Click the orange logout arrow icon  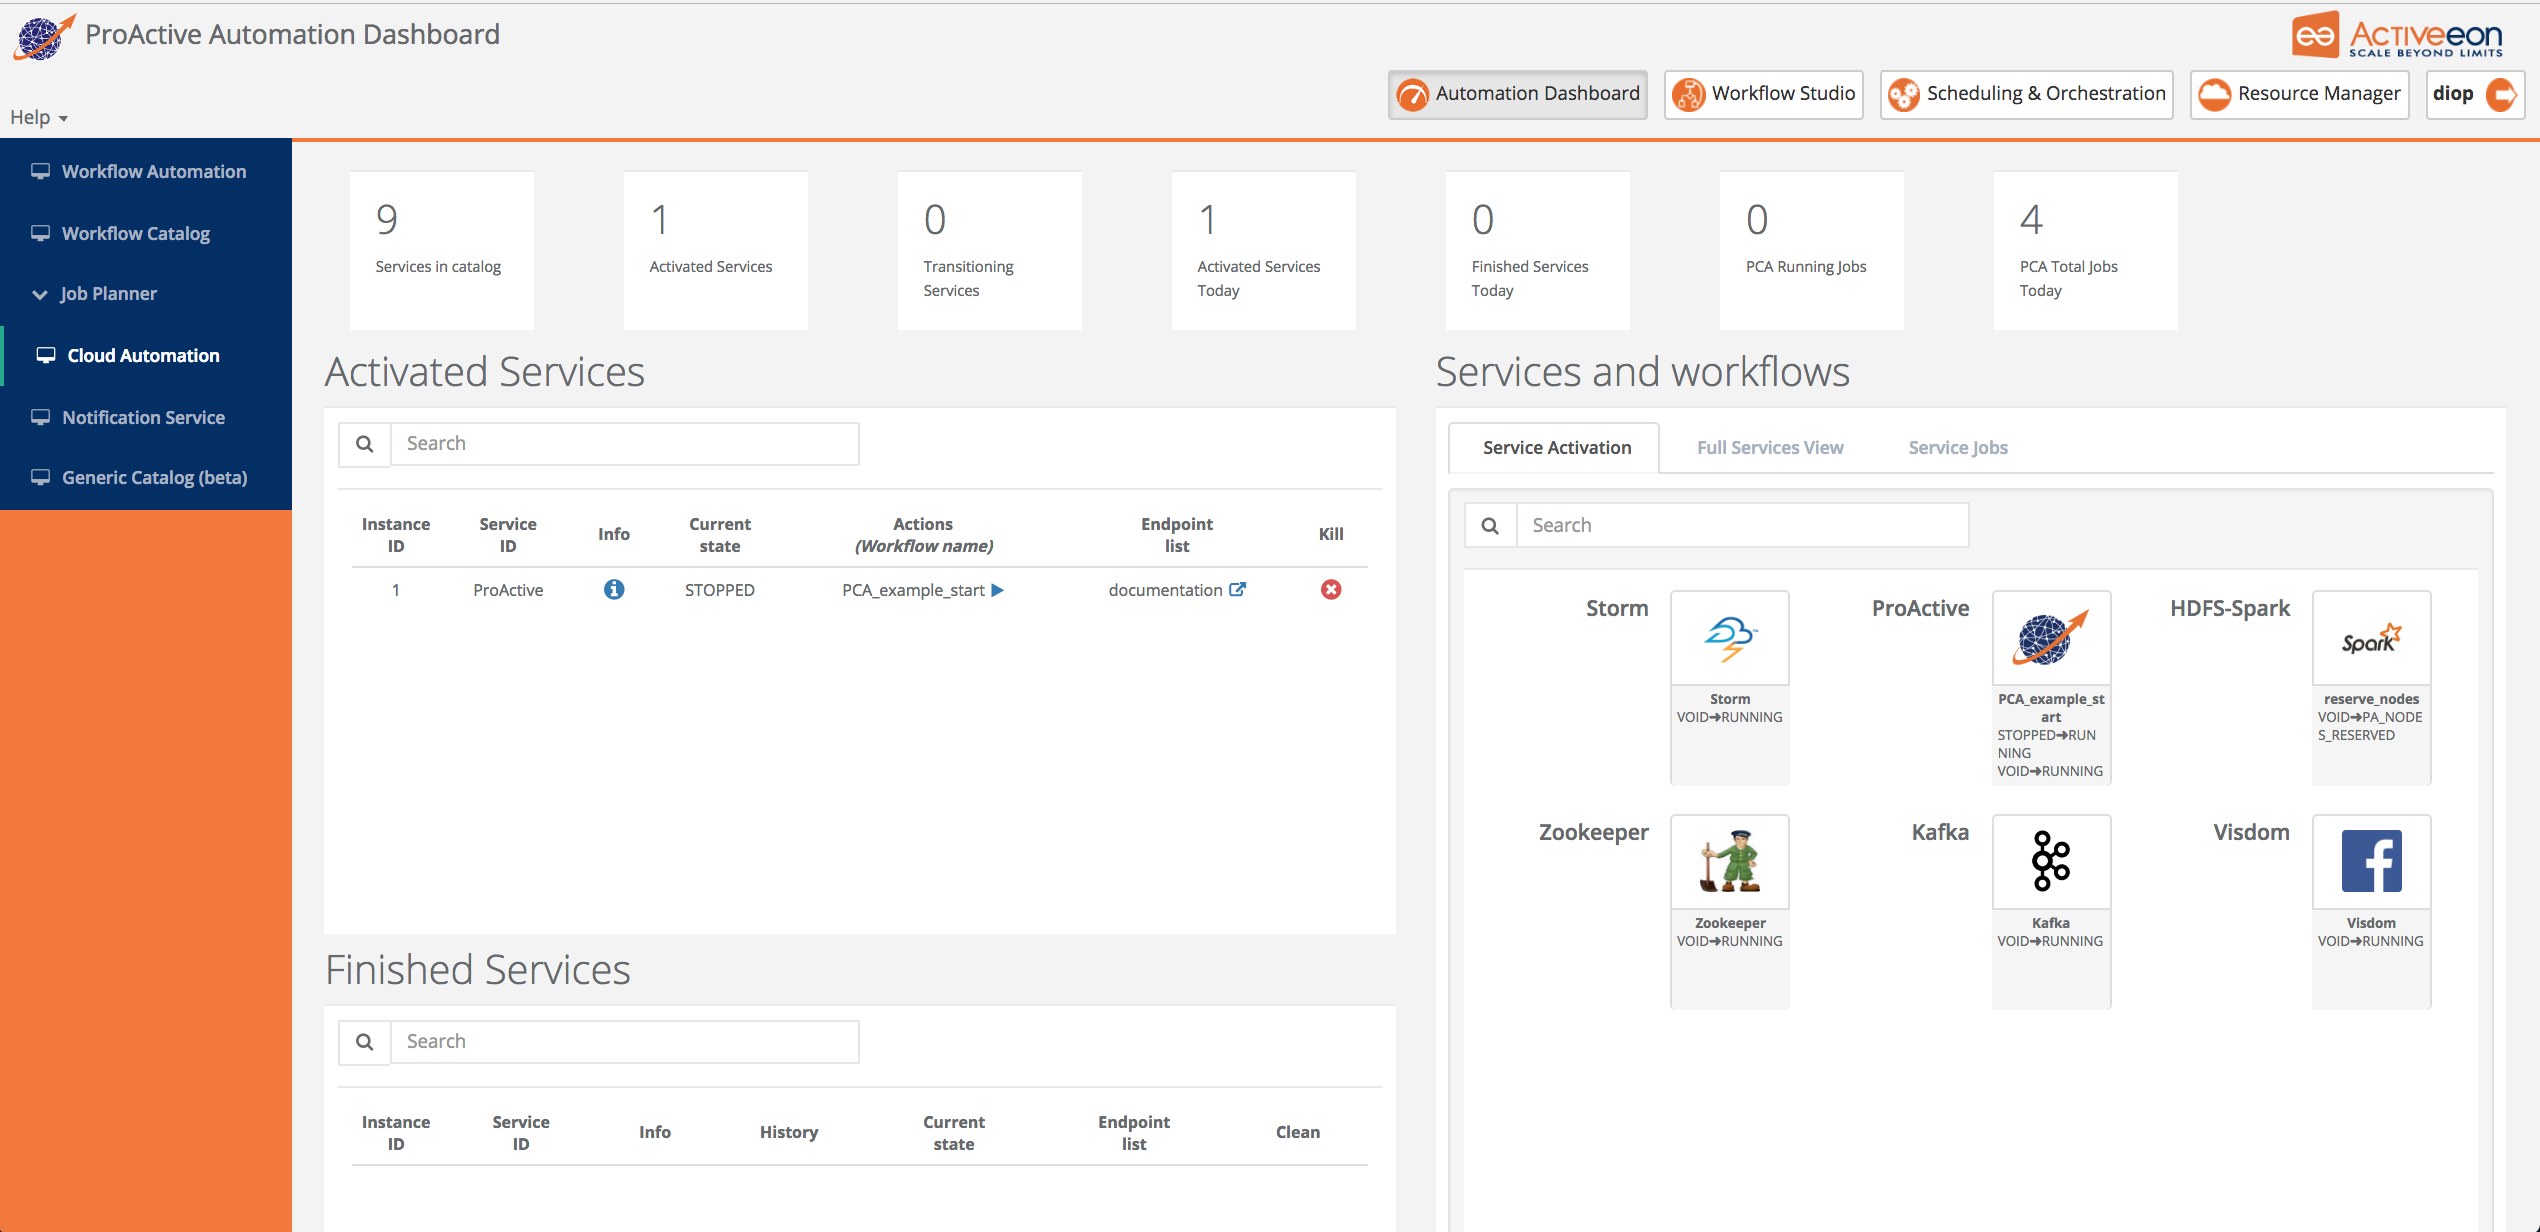click(x=2501, y=95)
